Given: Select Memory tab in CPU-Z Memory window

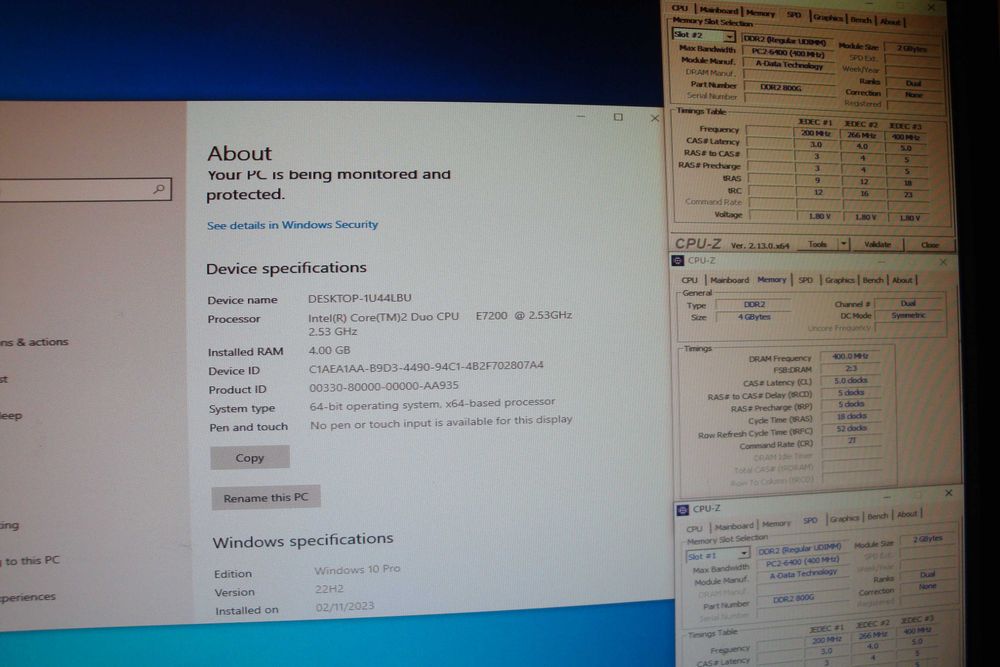Looking at the screenshot, I should [772, 279].
